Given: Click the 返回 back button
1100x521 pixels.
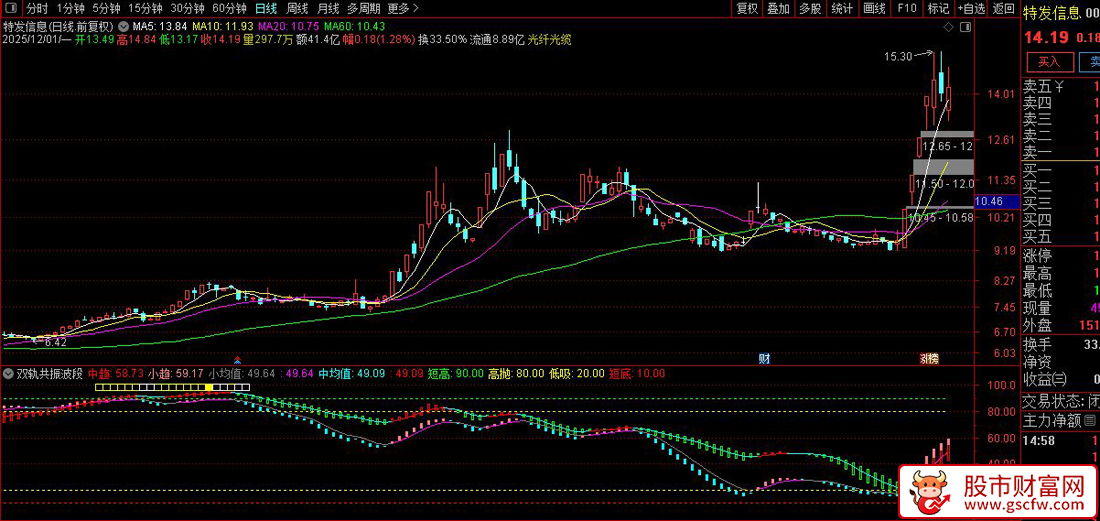Looking at the screenshot, I should click(1003, 8).
